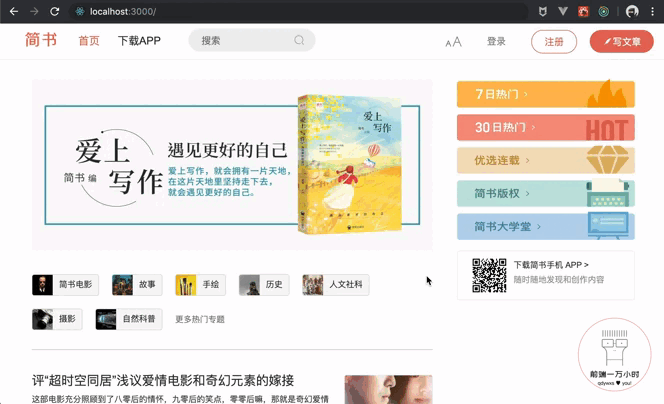Click the text 随时随地发现和创作内容
Screen dimensions: 664x404
tap(559, 279)
